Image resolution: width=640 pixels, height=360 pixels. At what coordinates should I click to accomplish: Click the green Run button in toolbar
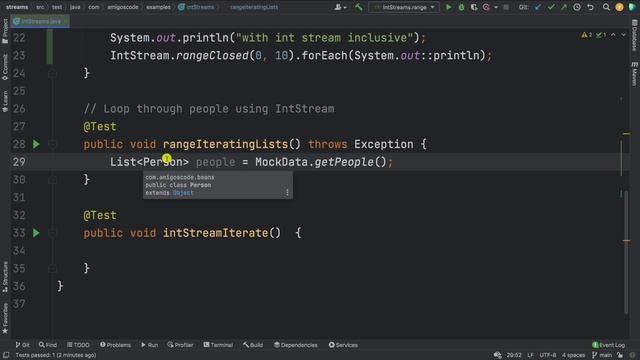coord(448,7)
